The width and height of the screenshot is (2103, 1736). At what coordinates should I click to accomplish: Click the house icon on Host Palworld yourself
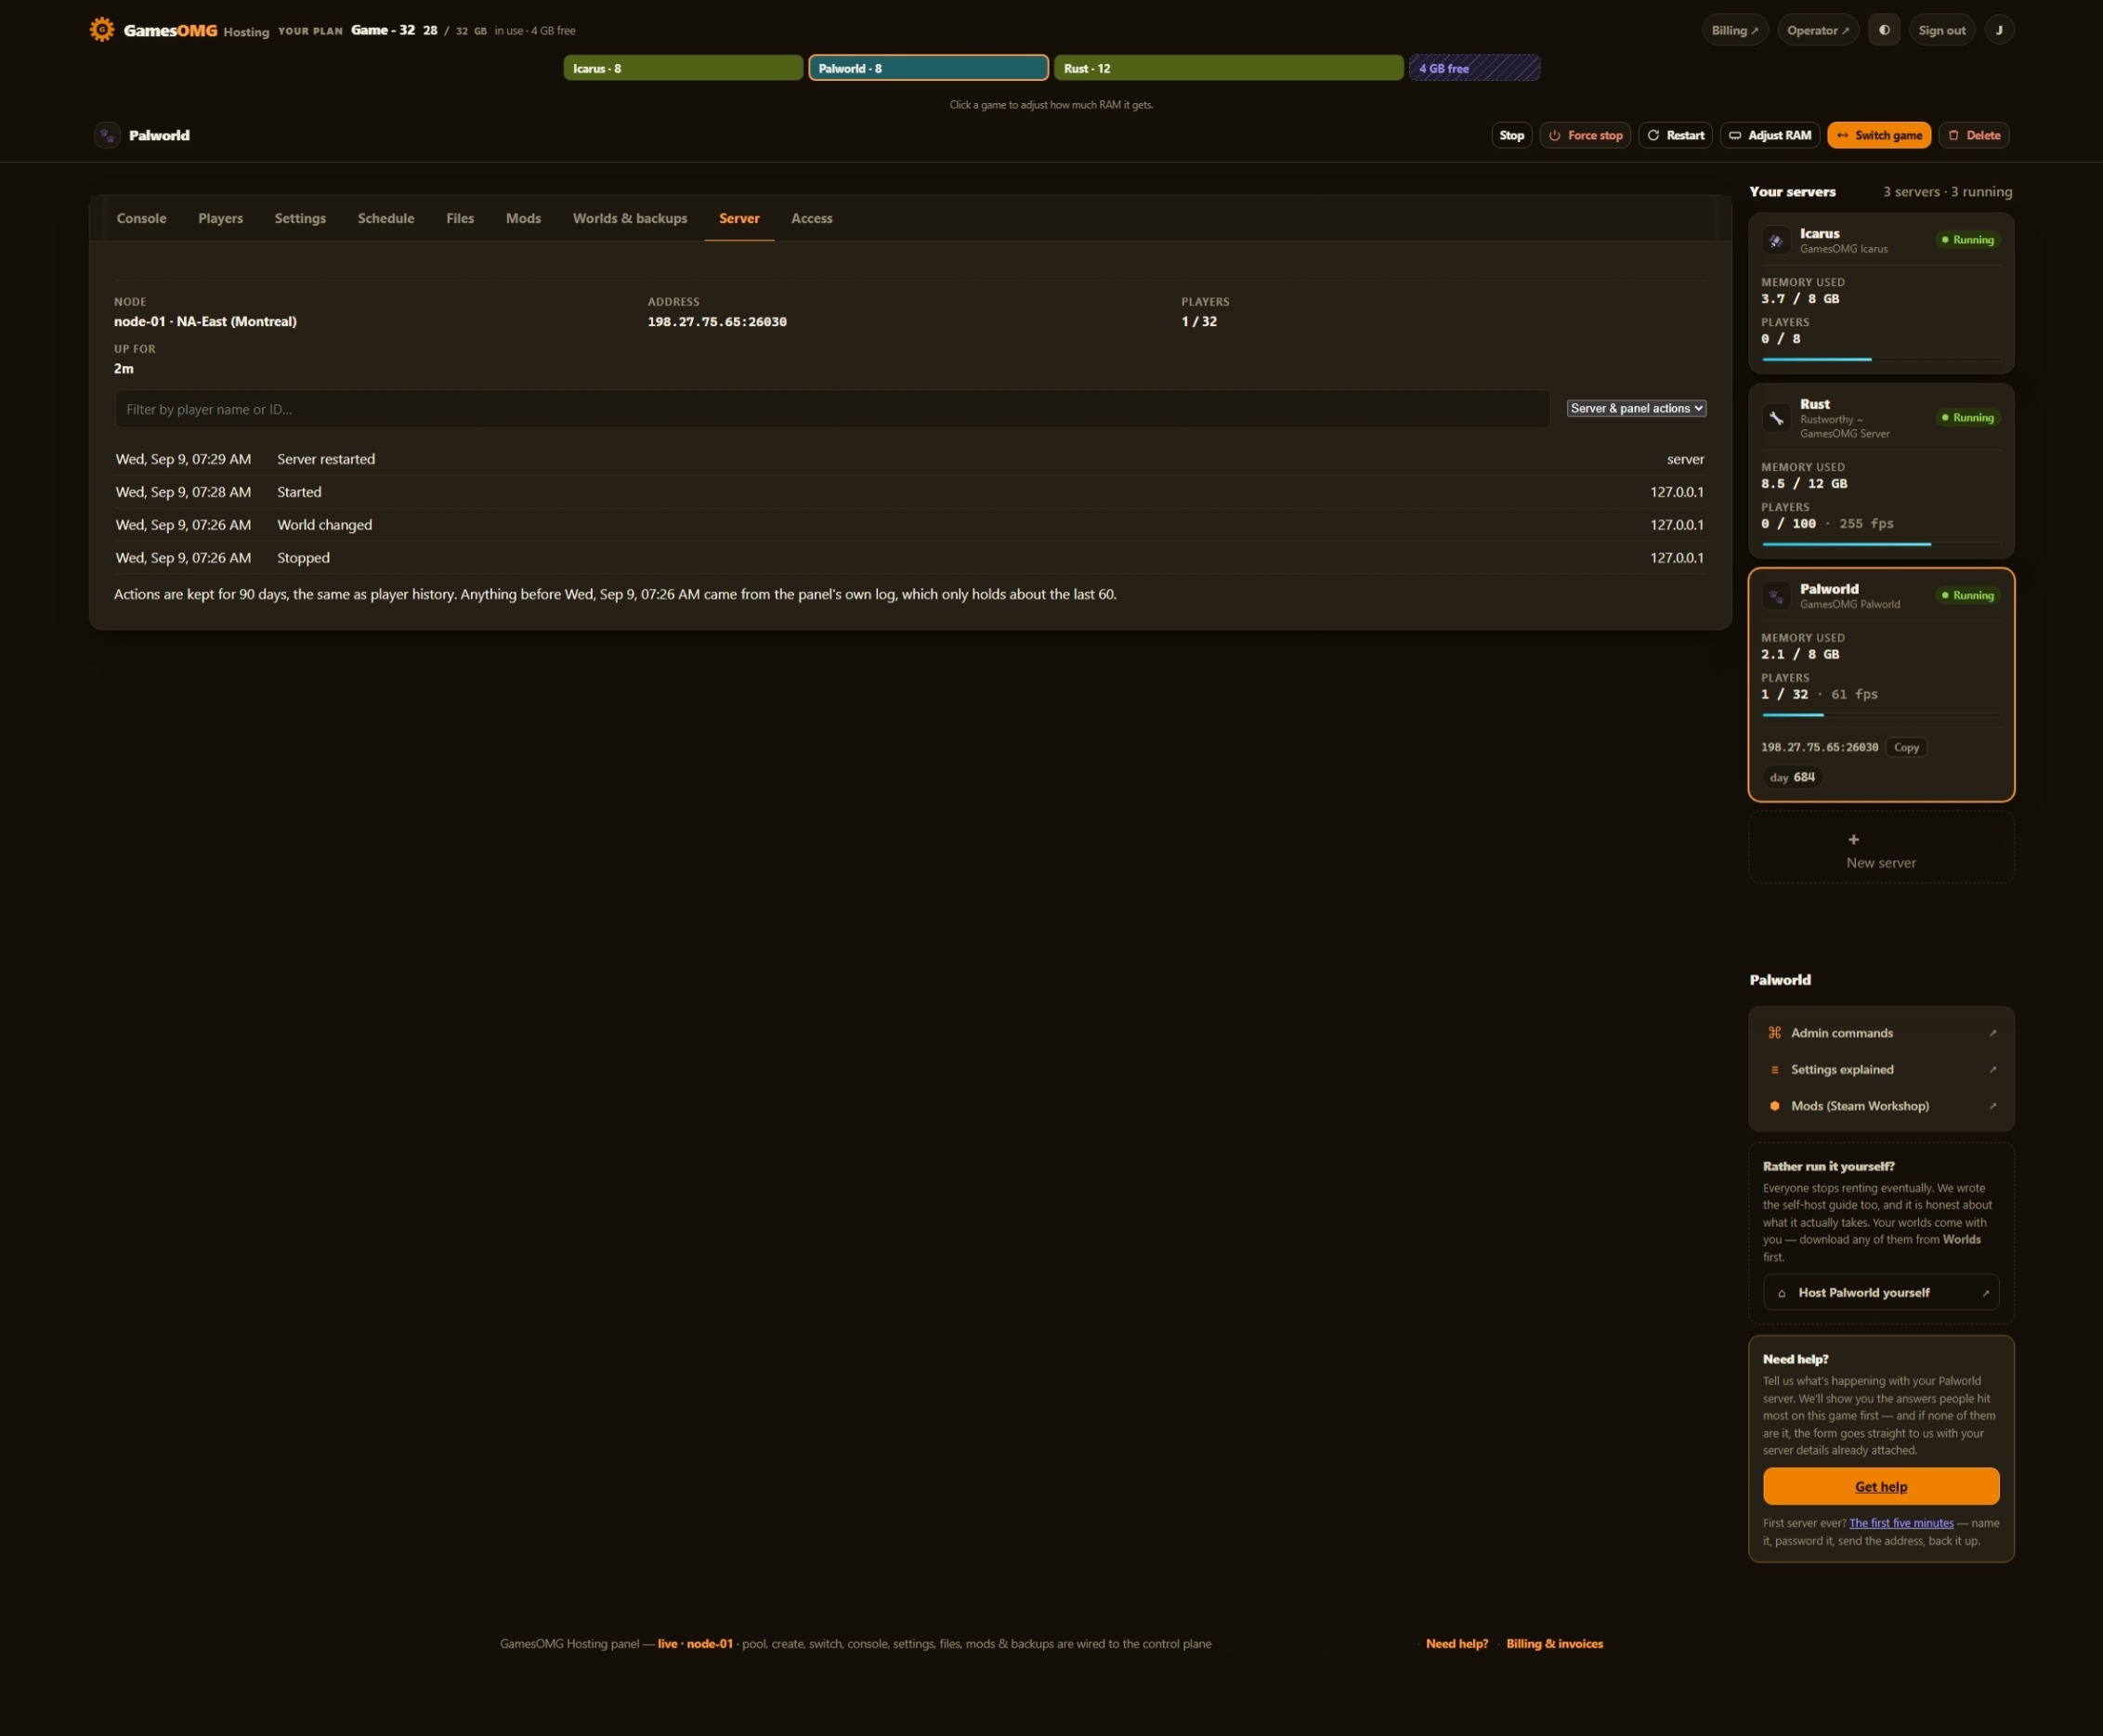click(x=1781, y=1293)
